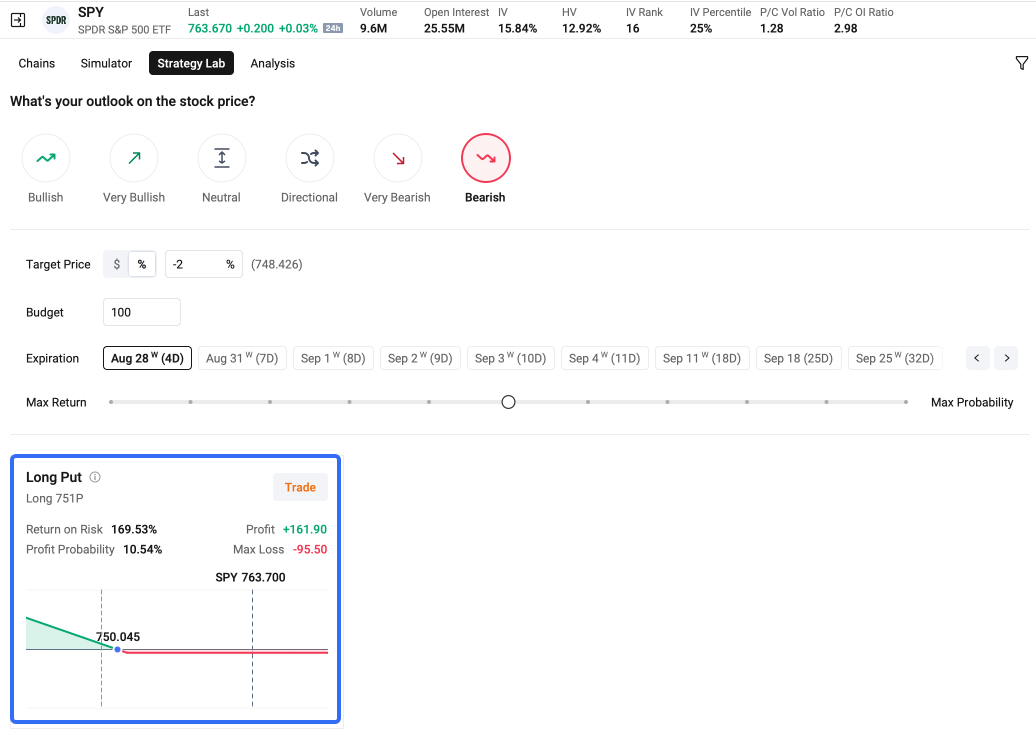Screen dimensions: 1036x742
Task: Open the Strategy Lab tab
Action: tap(192, 63)
